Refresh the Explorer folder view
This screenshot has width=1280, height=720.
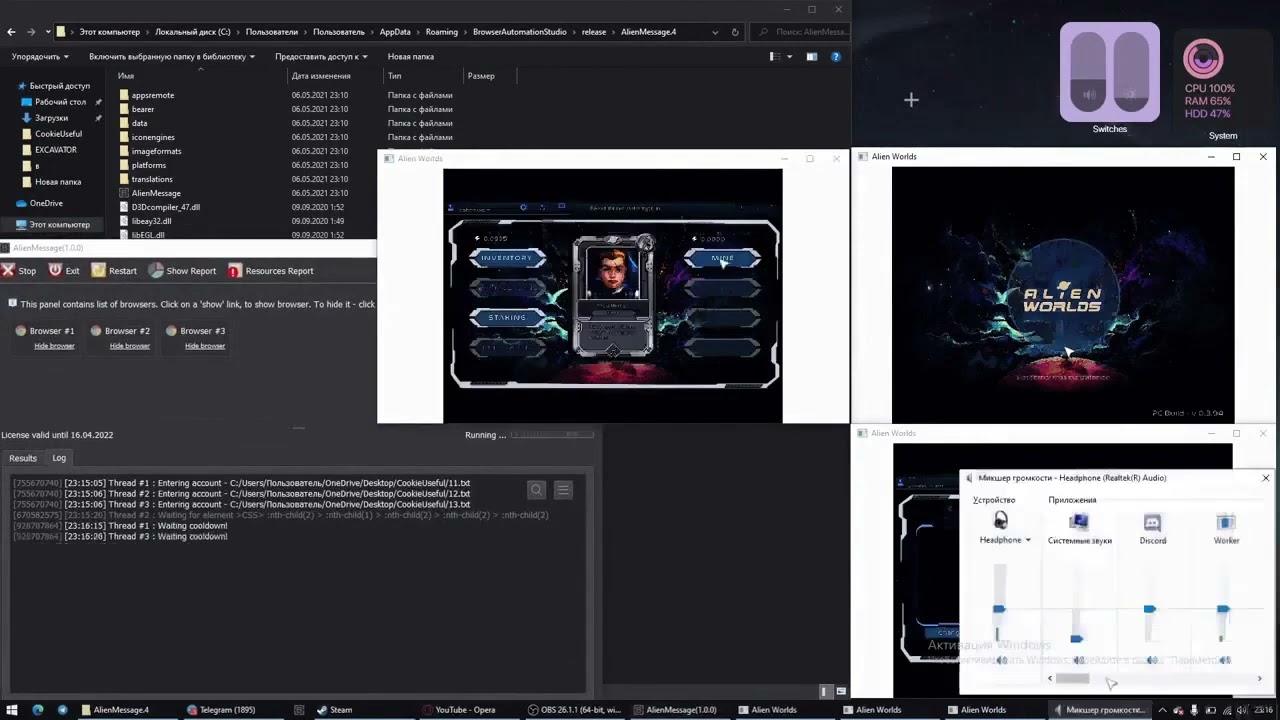(736, 32)
